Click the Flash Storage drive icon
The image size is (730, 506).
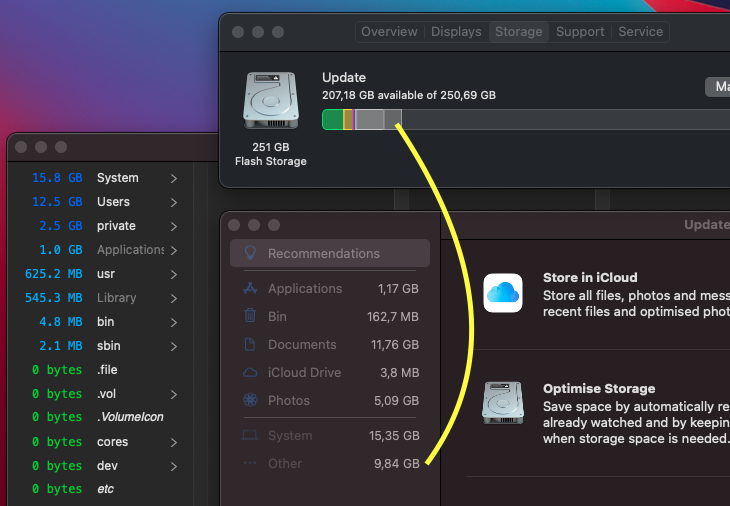point(270,100)
